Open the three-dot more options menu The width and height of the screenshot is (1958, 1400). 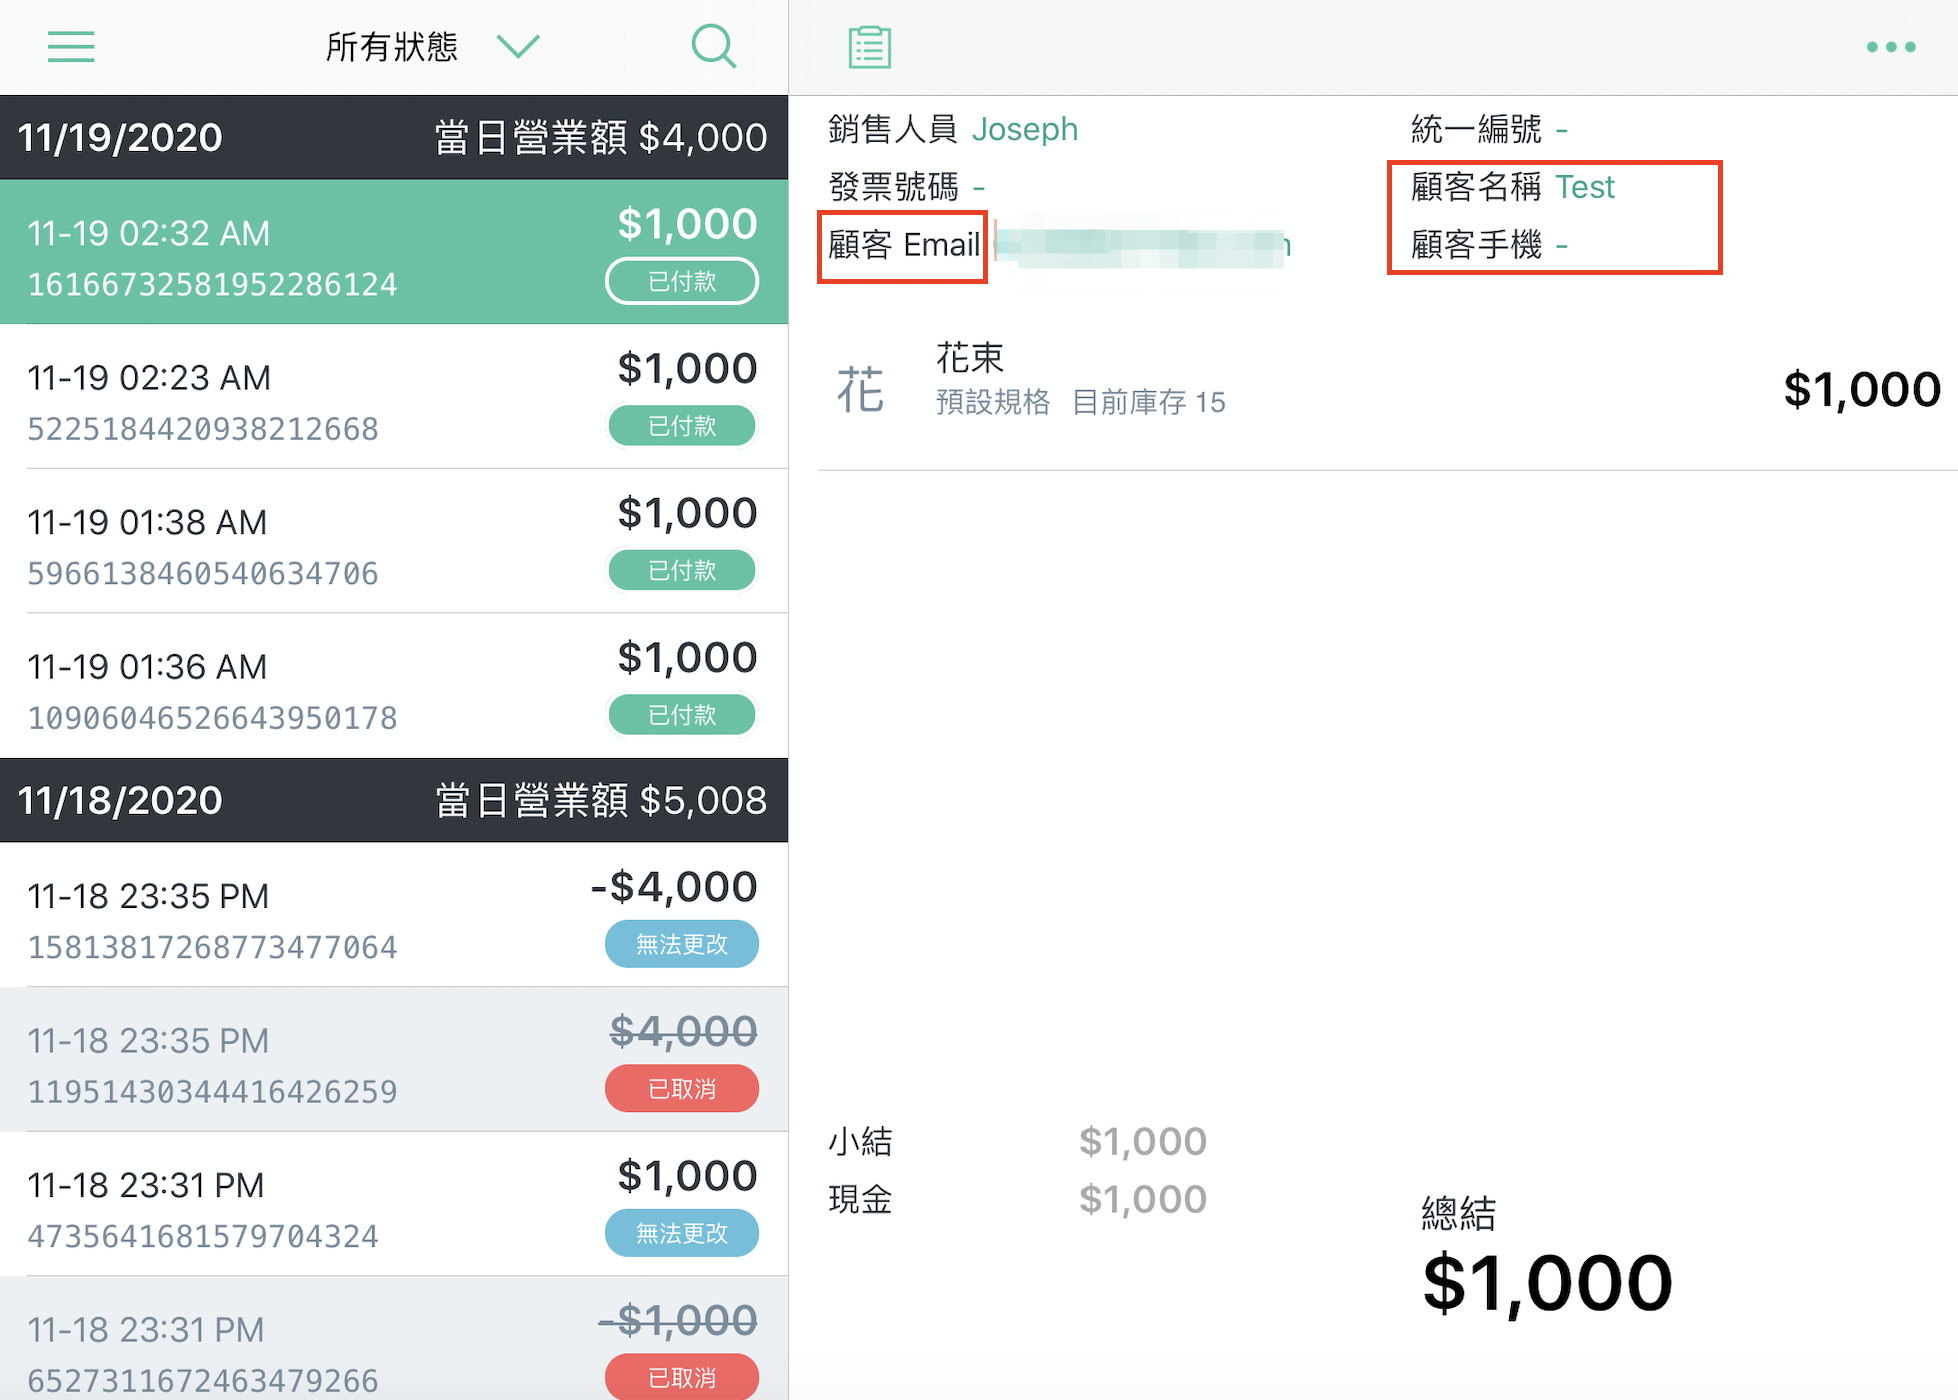pyautogui.click(x=1891, y=46)
